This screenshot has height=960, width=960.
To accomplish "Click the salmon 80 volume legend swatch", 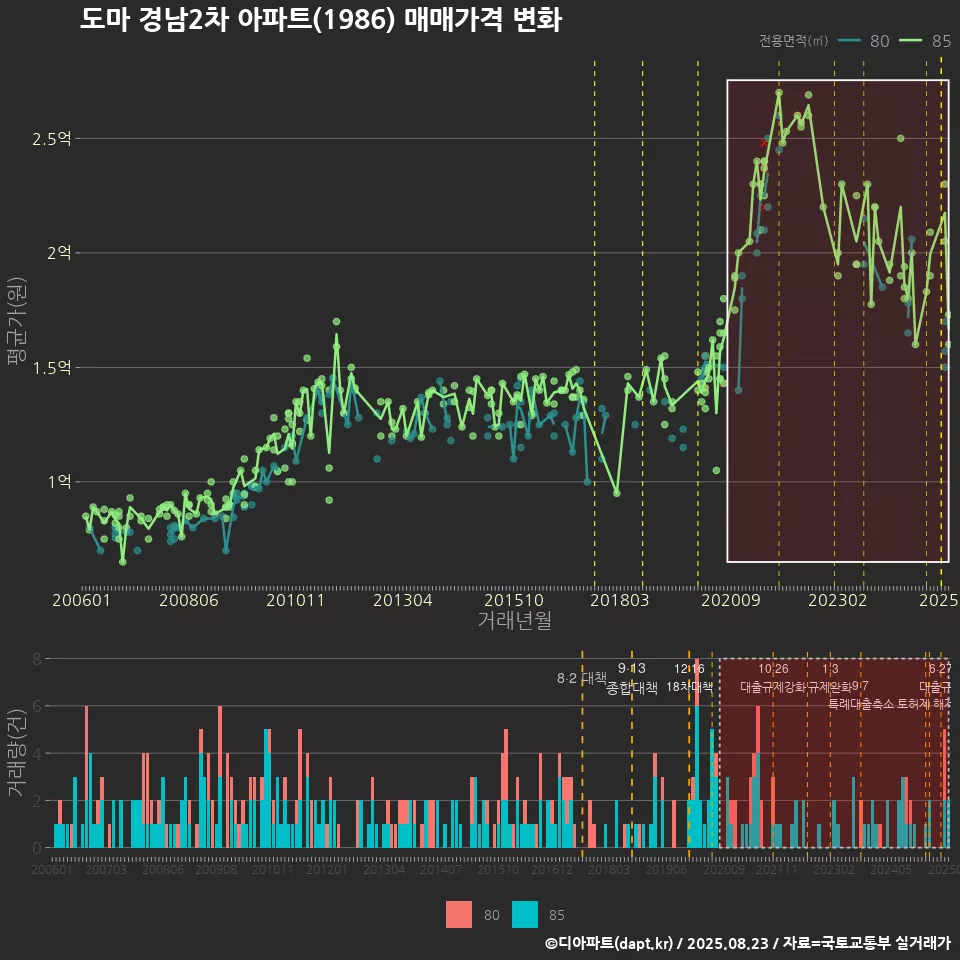I will (x=459, y=915).
